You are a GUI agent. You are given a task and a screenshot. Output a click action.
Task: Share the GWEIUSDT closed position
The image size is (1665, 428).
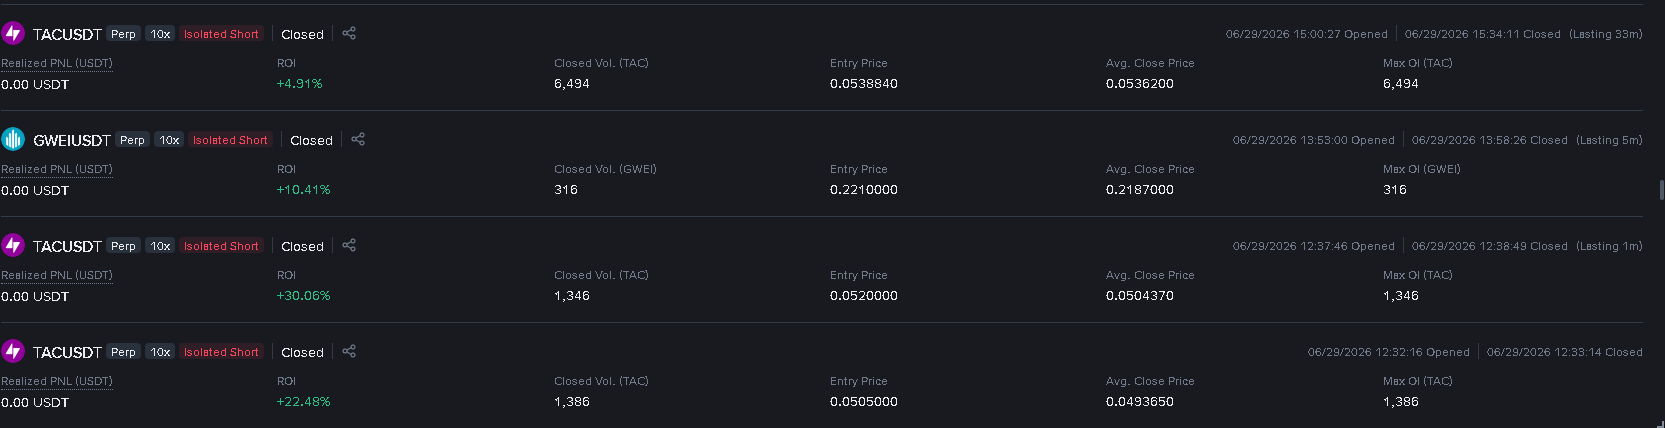358,139
